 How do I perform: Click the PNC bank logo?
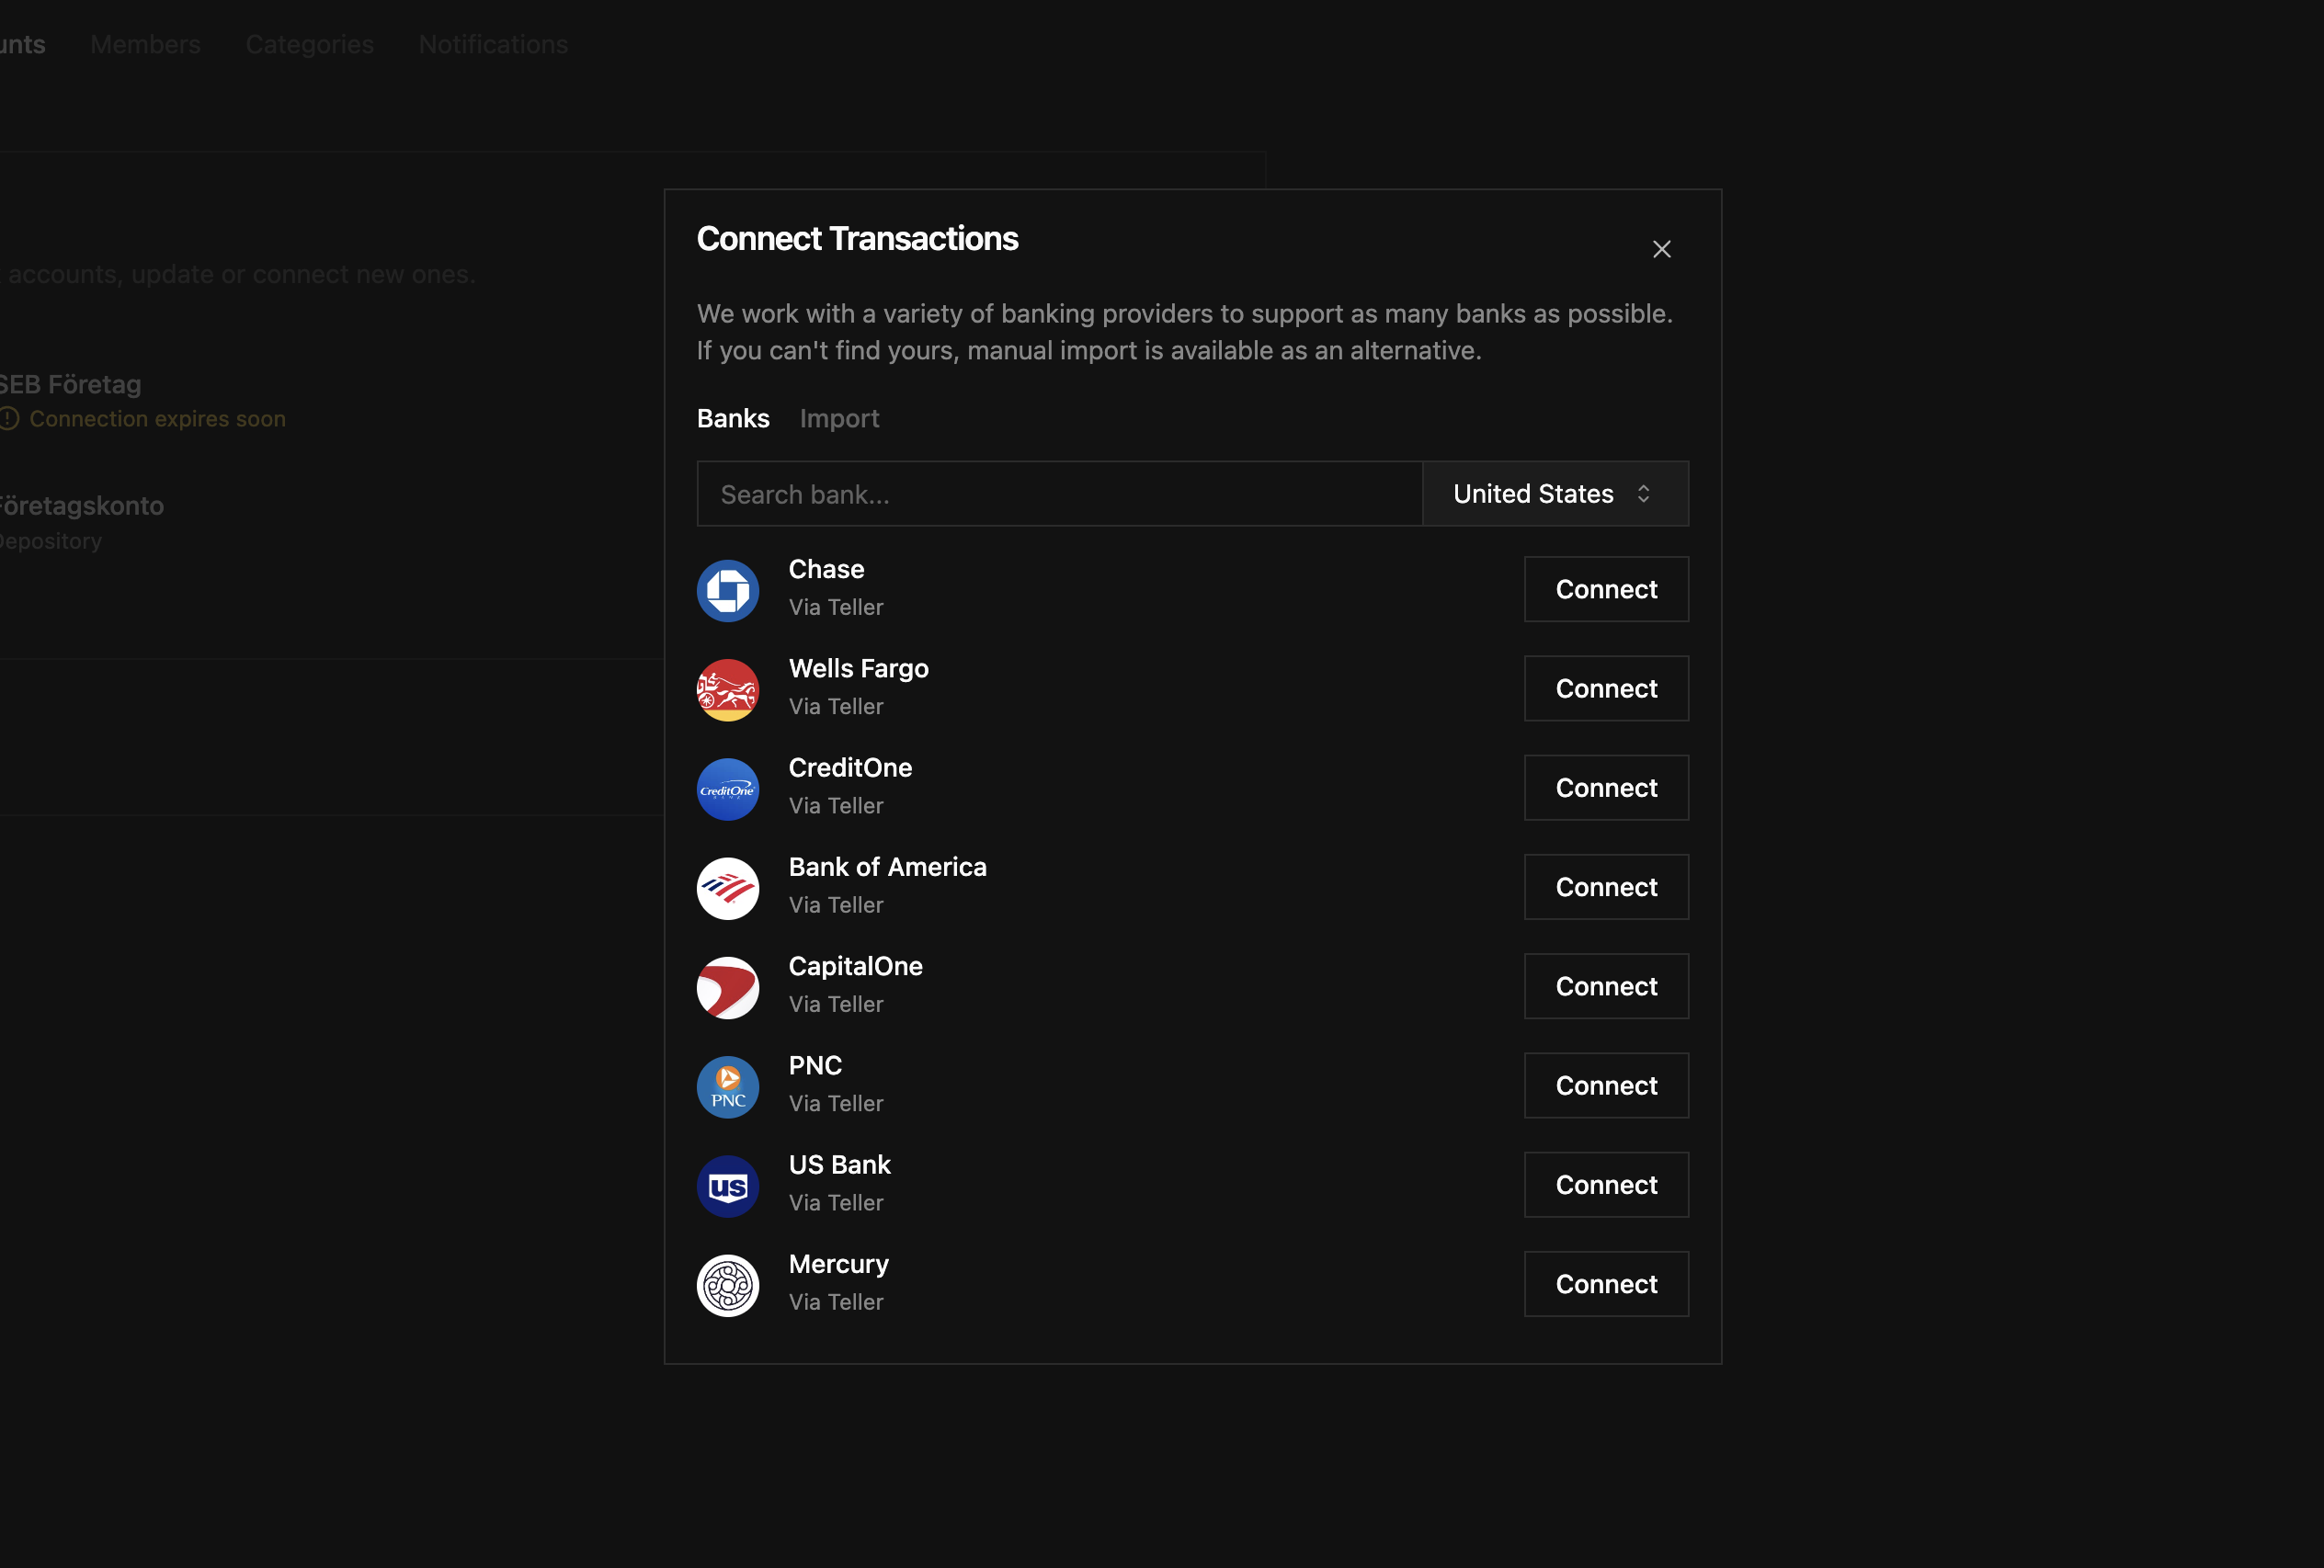[727, 1086]
